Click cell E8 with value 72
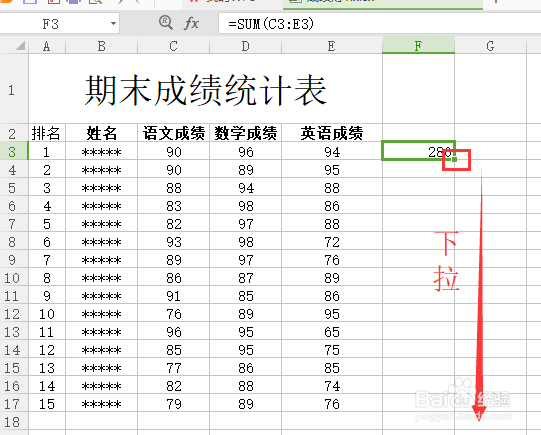The height and width of the screenshot is (435, 541). 332,242
